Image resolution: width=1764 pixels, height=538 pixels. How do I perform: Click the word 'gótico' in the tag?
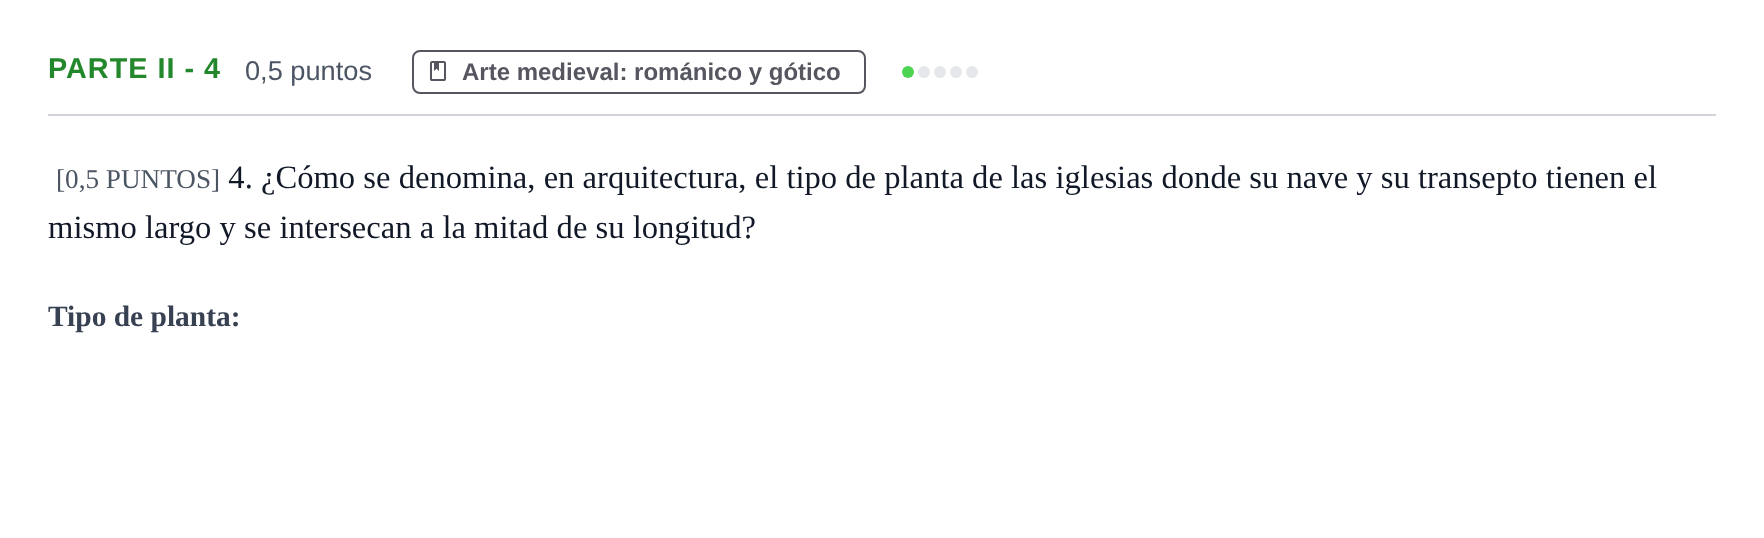coord(804,72)
